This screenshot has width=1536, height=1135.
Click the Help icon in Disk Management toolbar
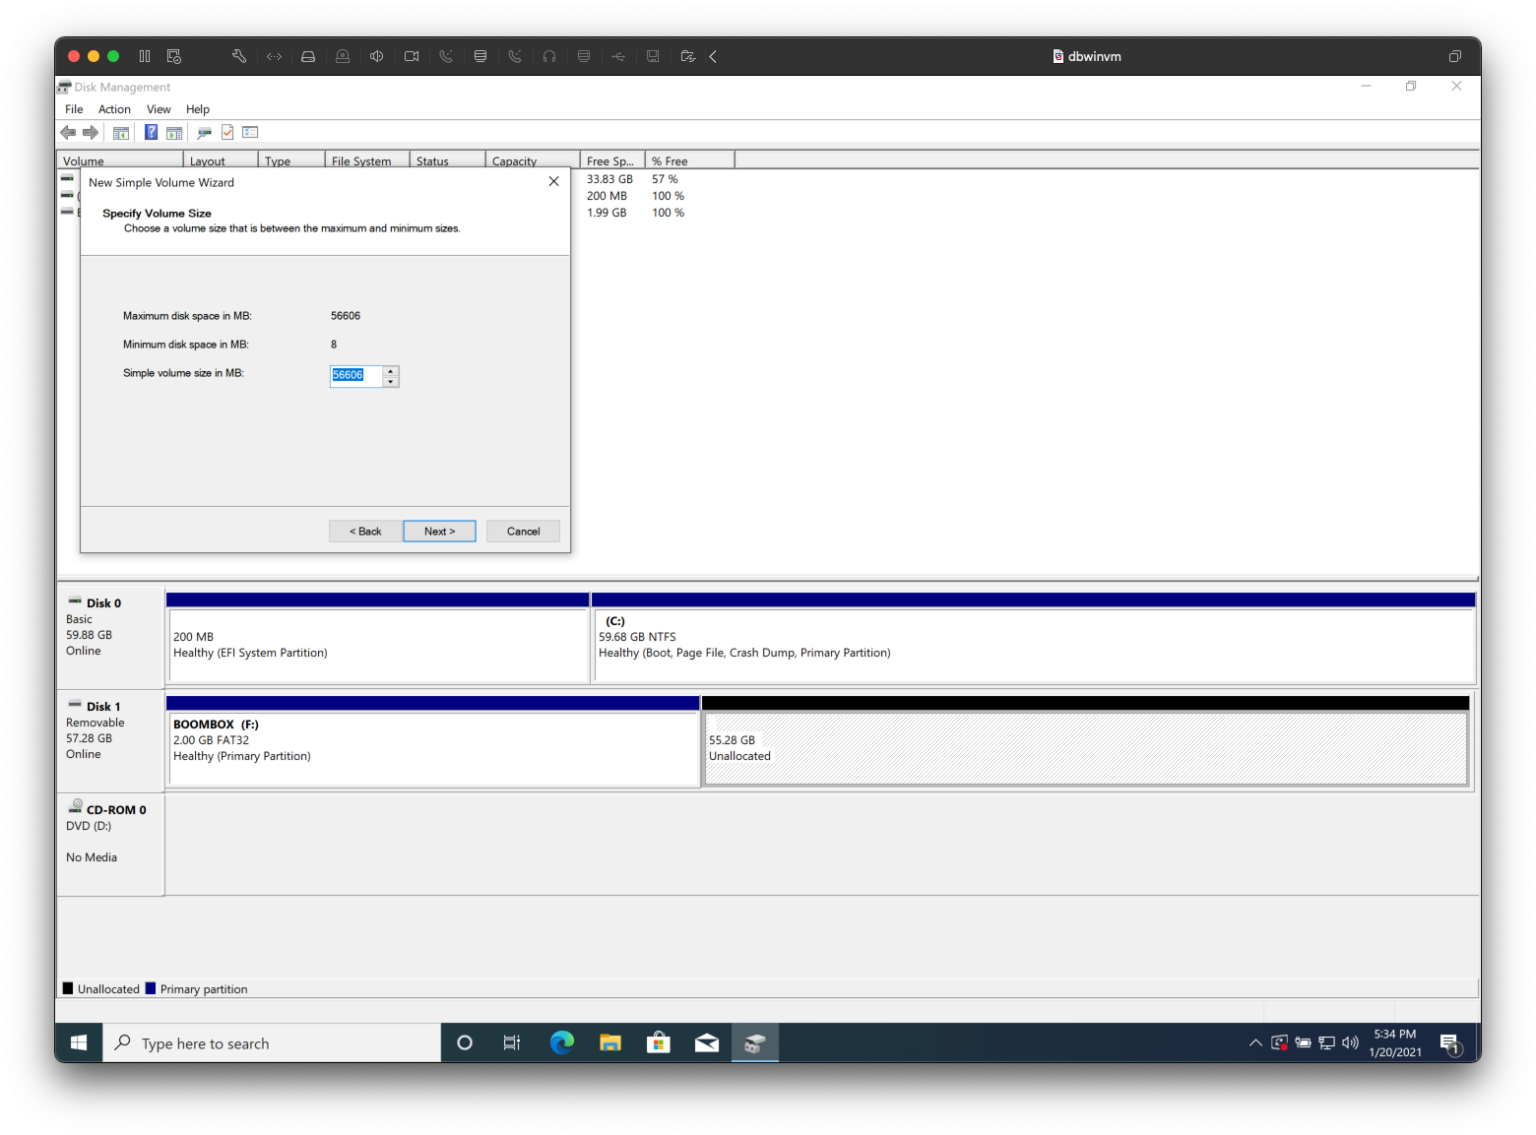tap(151, 132)
